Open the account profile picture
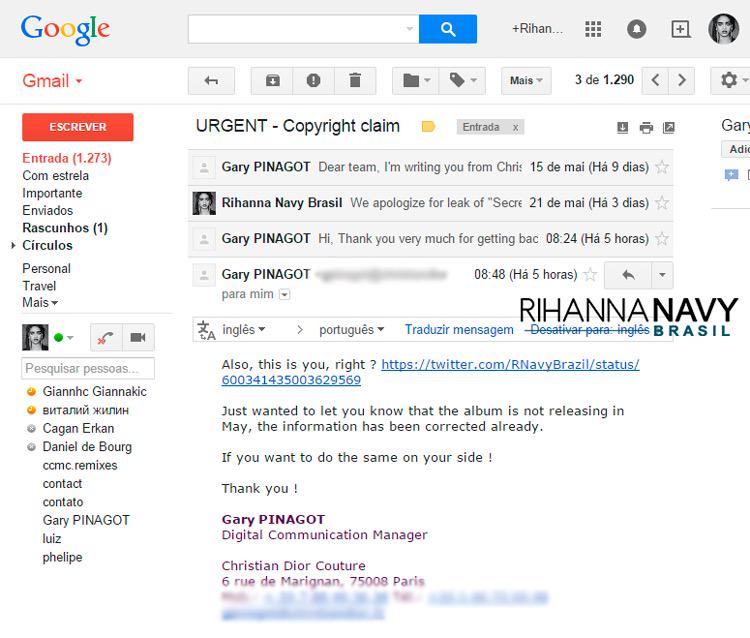Viewport: 750px width, 638px height. point(723,29)
